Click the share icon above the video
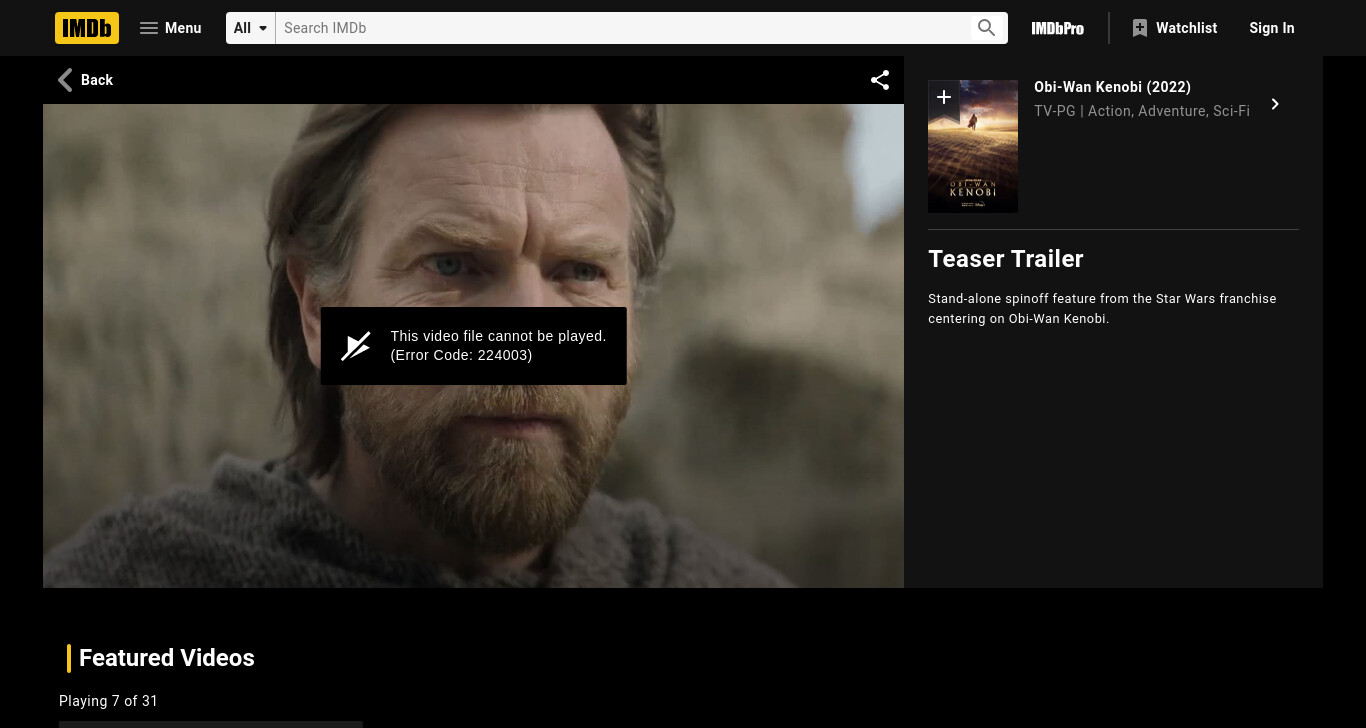Viewport: 1366px width, 728px height. (880, 80)
